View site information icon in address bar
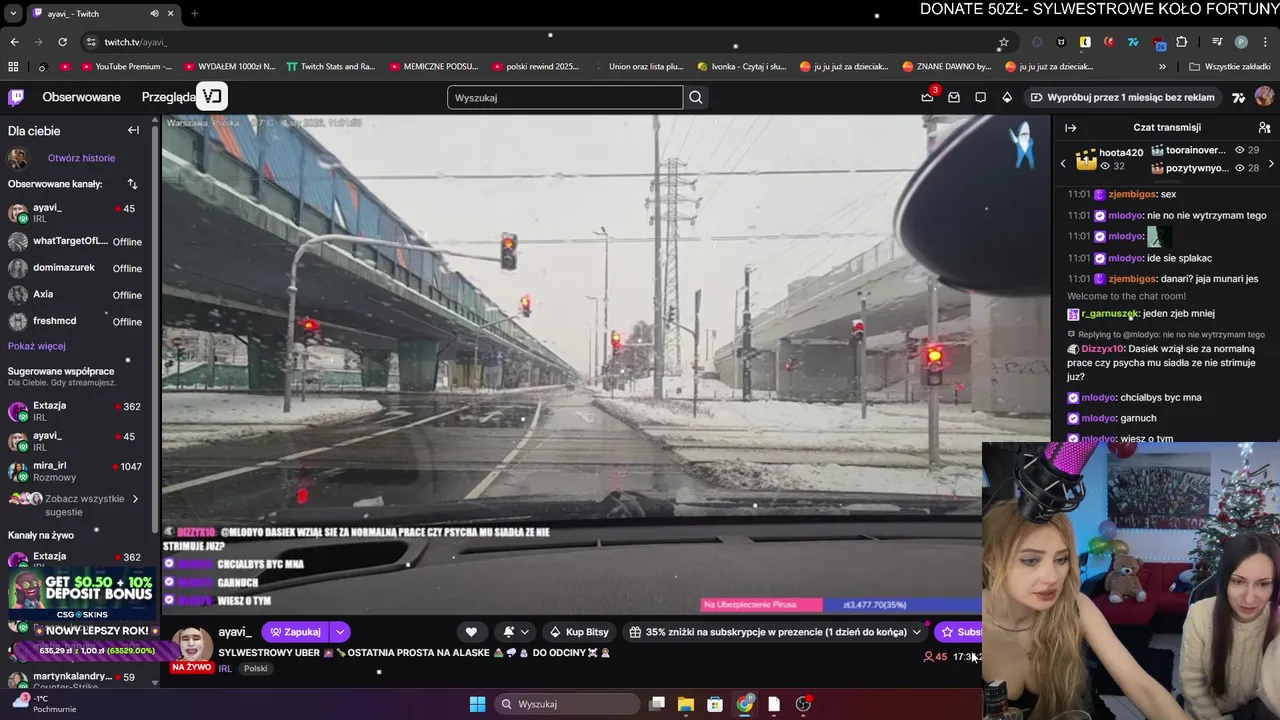Screen dimensions: 1280x720 [x=91, y=42]
